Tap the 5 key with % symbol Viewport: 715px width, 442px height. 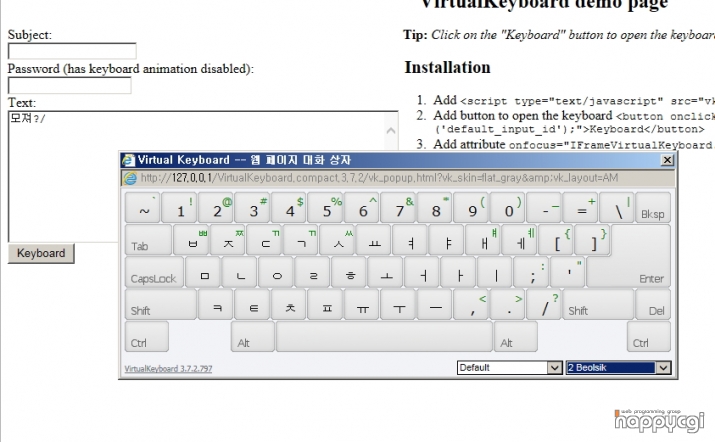point(325,208)
